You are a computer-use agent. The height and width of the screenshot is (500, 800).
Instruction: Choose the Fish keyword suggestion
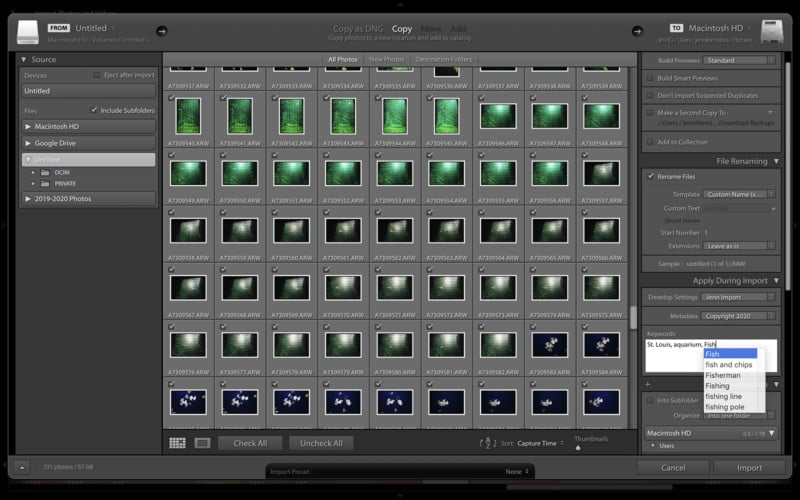(730, 354)
